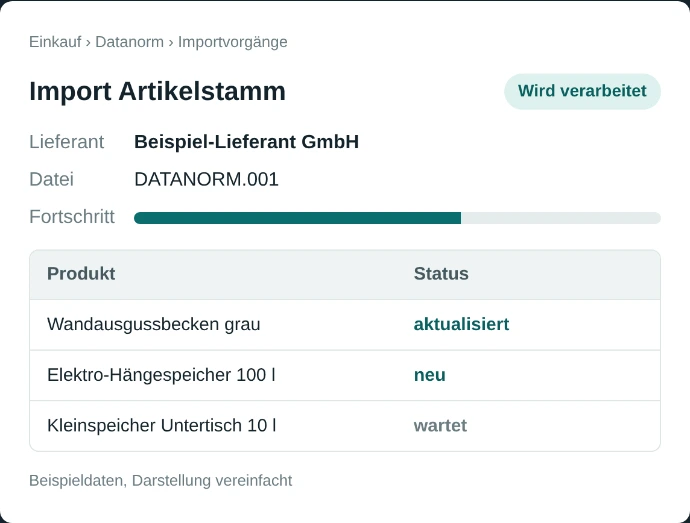Select row 'Elektro-Hängespeicher 100 l'
This screenshot has width=690, height=523.
coord(345,376)
